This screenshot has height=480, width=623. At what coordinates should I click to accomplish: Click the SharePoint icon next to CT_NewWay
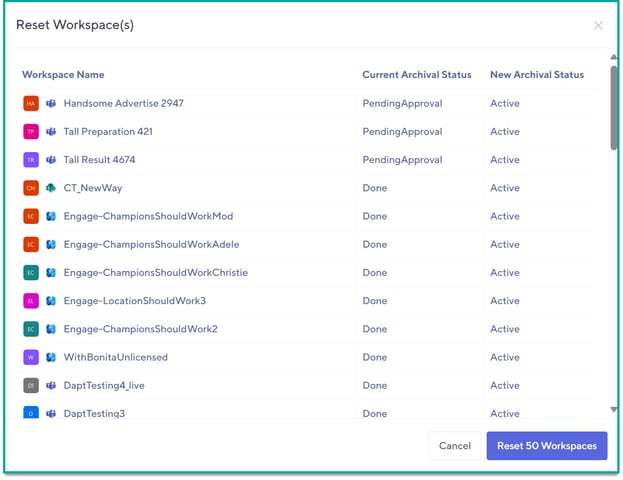(x=50, y=188)
